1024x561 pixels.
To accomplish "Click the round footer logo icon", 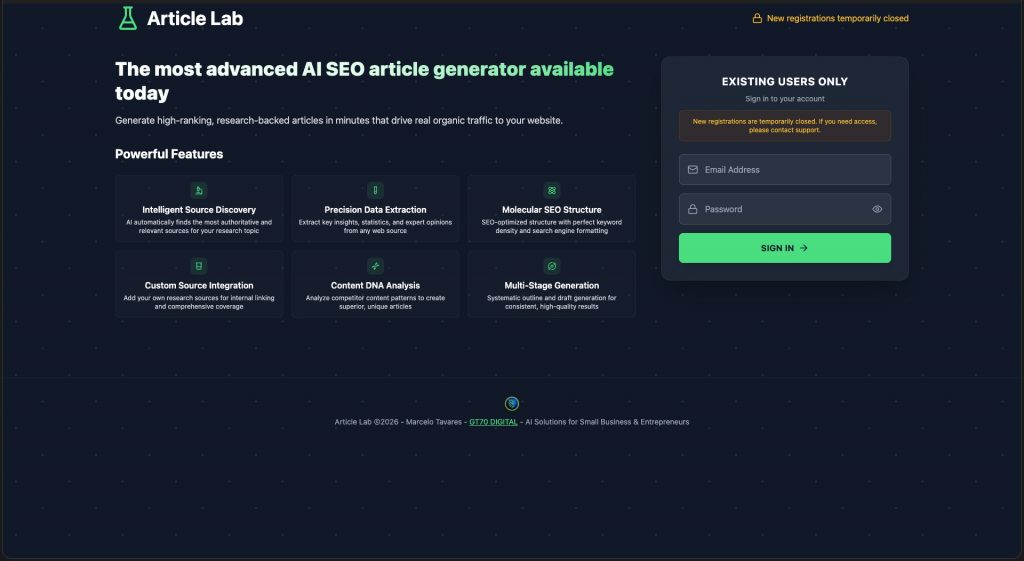I will (512, 403).
